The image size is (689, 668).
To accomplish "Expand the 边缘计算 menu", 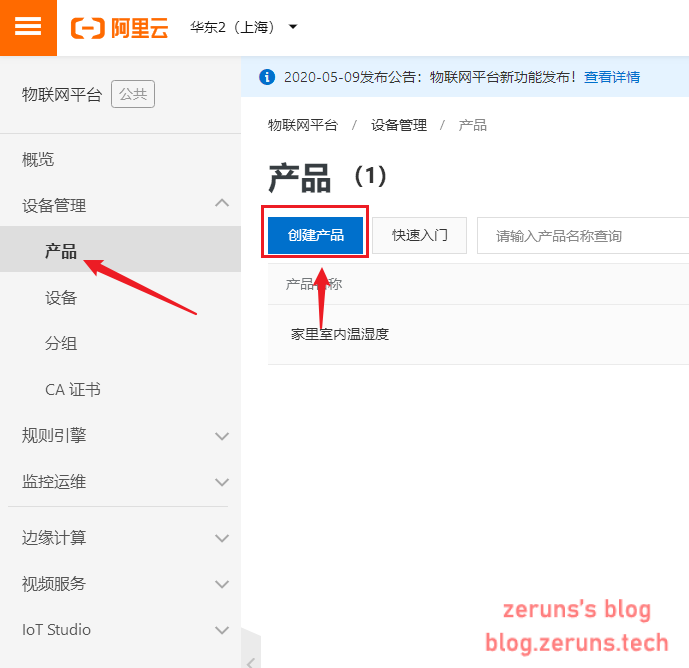I will point(222,538).
